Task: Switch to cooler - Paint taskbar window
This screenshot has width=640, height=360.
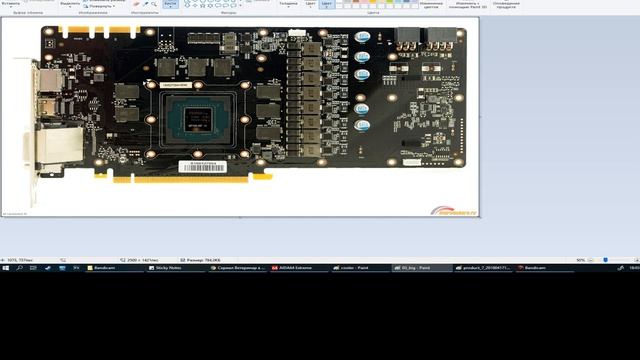Action: [360, 268]
